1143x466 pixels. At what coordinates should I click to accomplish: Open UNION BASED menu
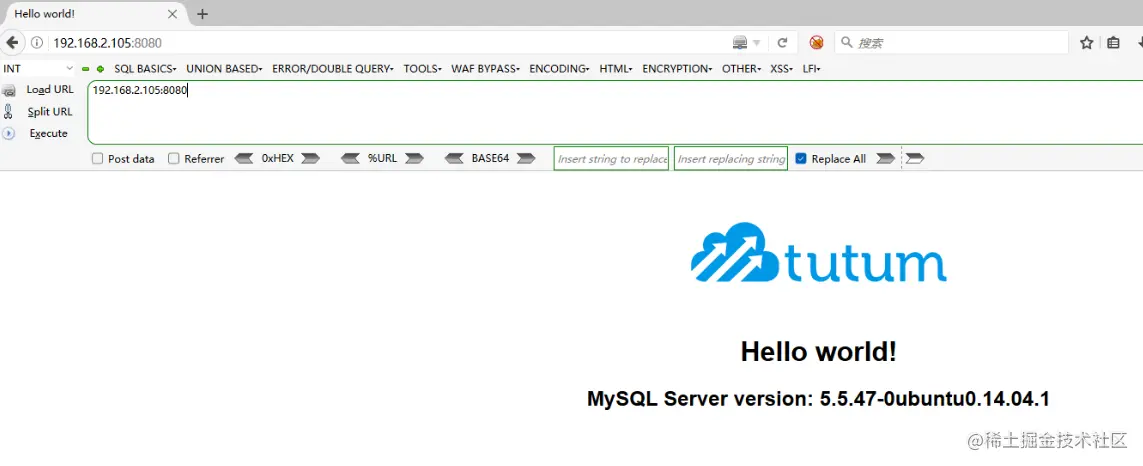click(225, 69)
